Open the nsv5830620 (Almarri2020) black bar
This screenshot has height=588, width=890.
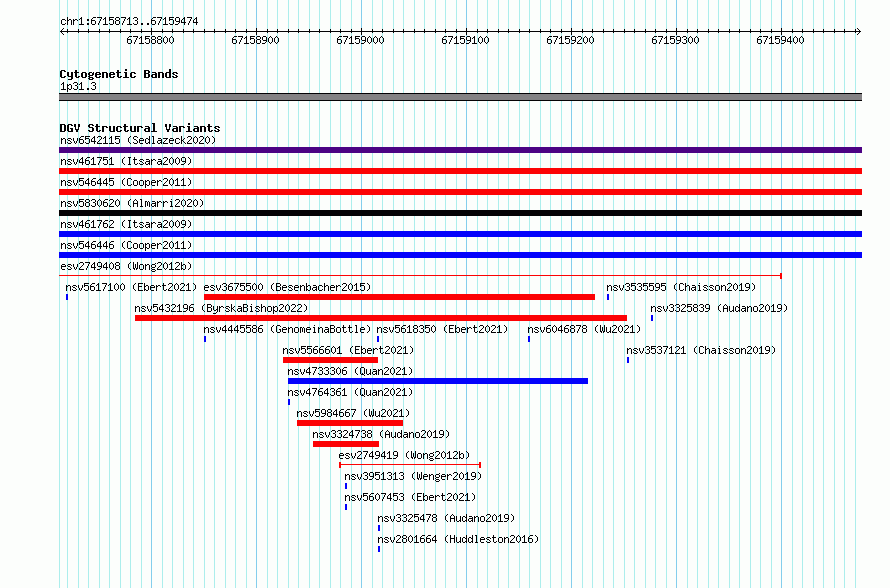460,213
